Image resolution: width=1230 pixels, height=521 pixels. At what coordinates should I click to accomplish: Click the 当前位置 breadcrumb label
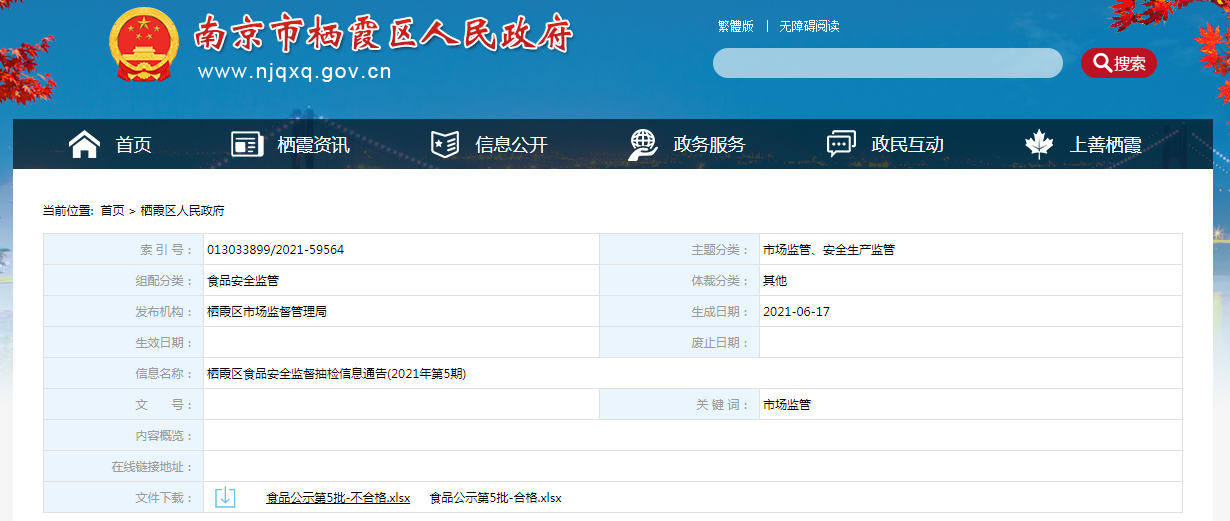[x=68, y=211]
